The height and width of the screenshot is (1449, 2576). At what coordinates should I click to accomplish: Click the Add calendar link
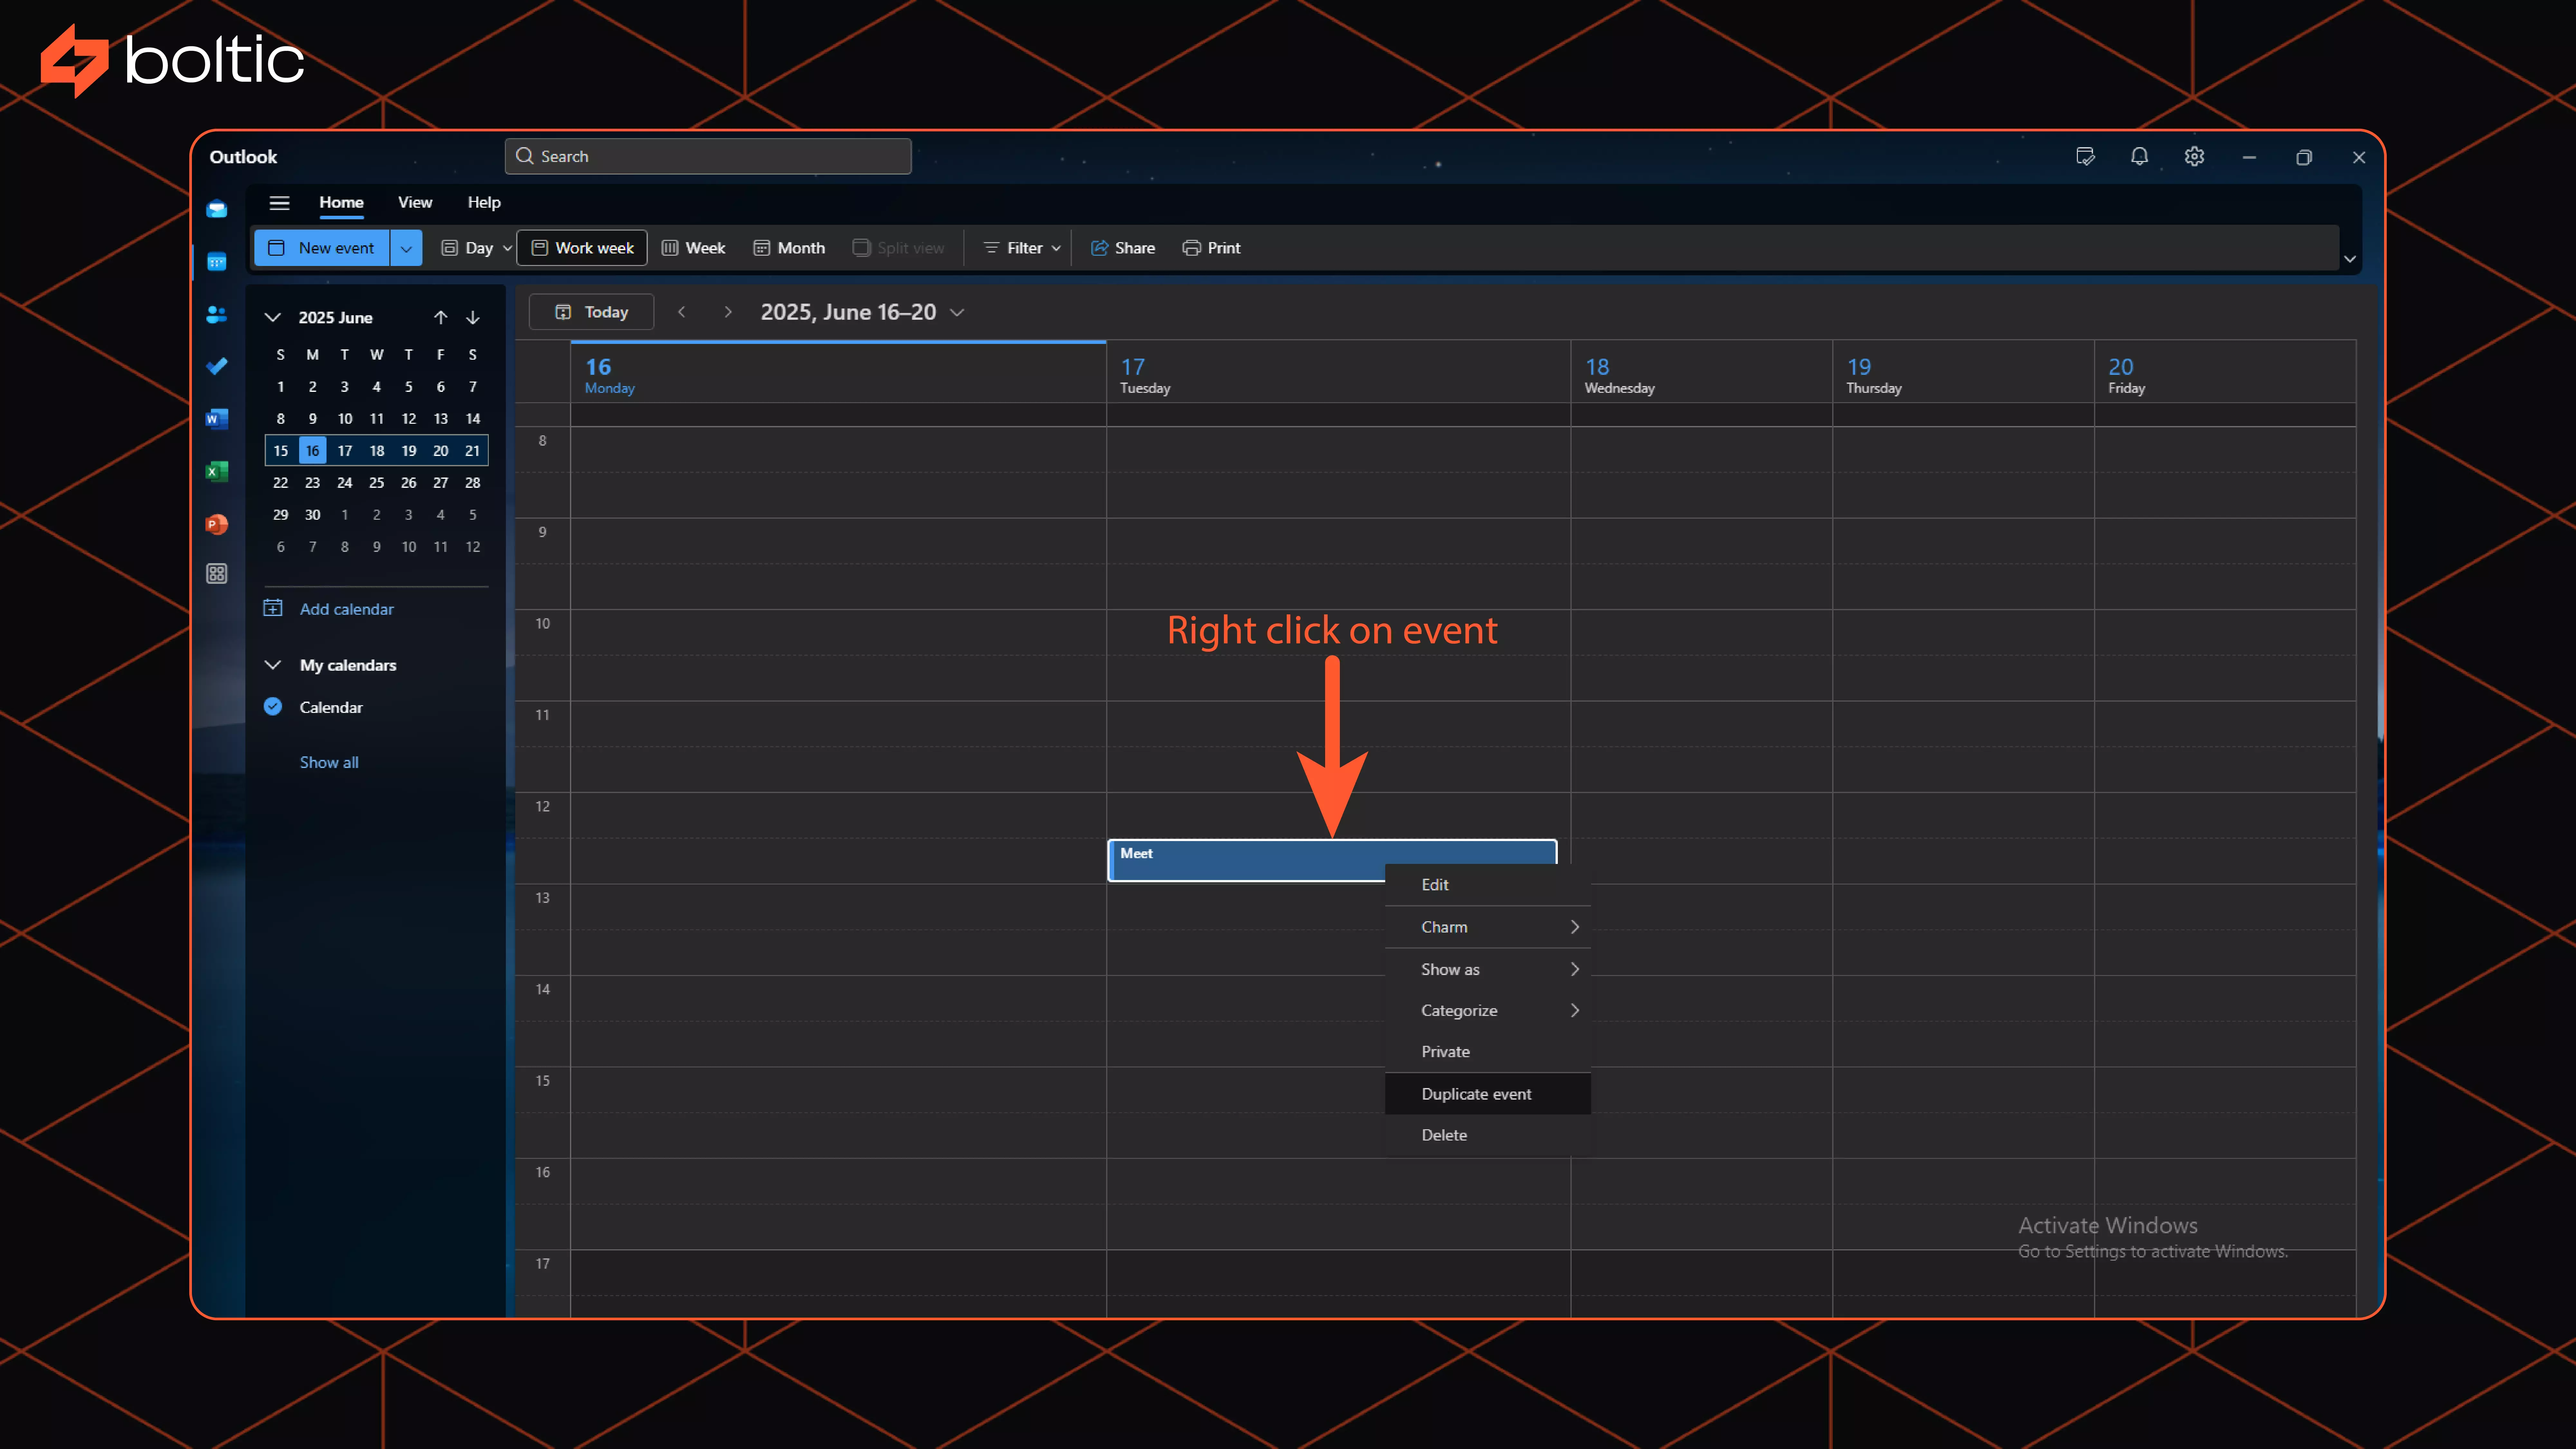(346, 609)
